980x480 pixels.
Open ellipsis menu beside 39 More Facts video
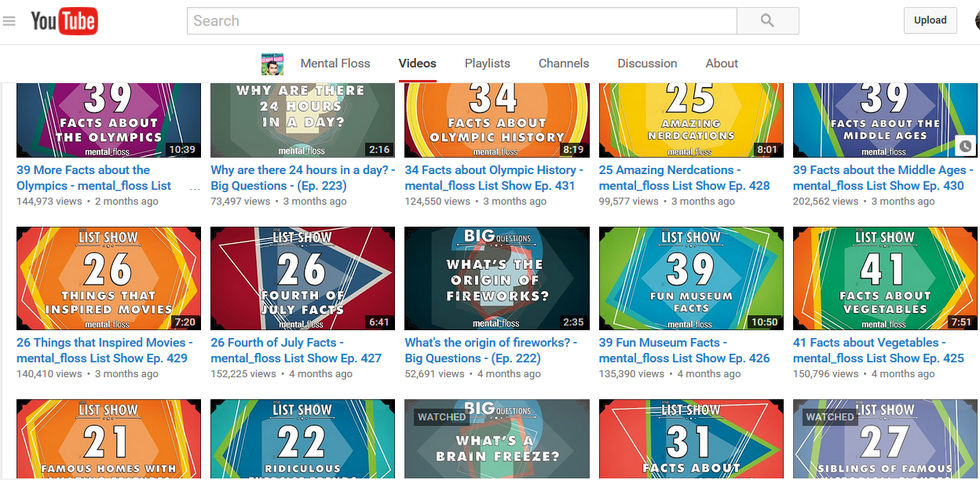(x=194, y=186)
